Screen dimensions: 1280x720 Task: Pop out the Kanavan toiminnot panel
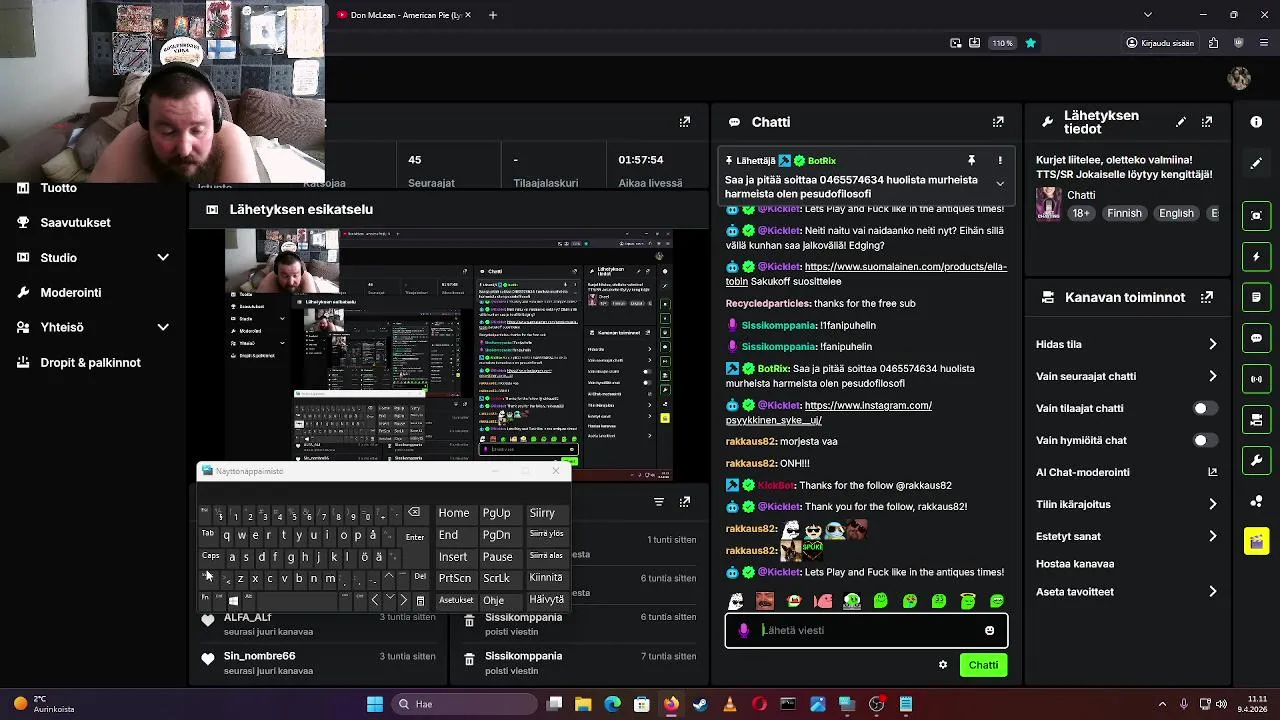click(x=1207, y=297)
